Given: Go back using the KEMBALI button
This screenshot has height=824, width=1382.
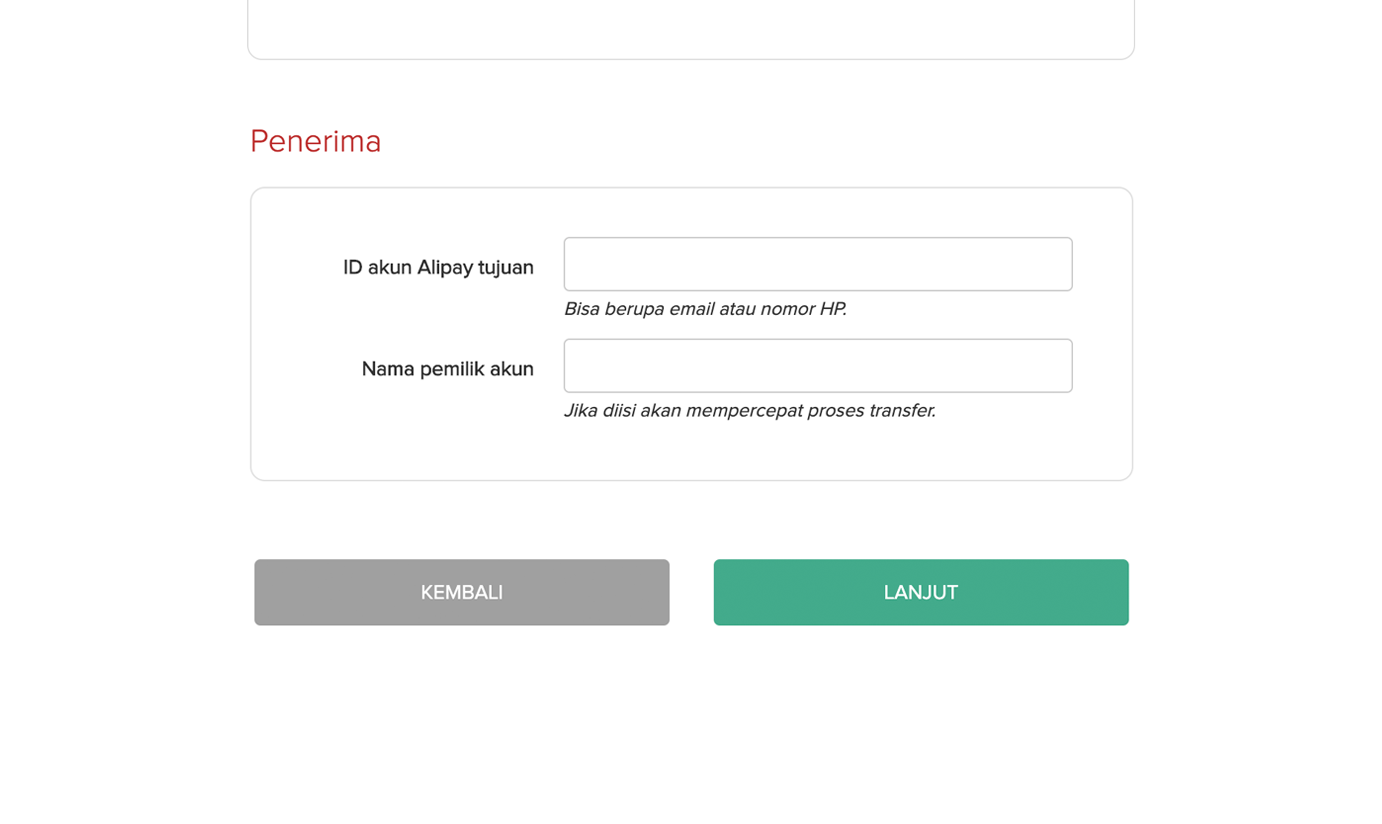Looking at the screenshot, I should tap(461, 592).
